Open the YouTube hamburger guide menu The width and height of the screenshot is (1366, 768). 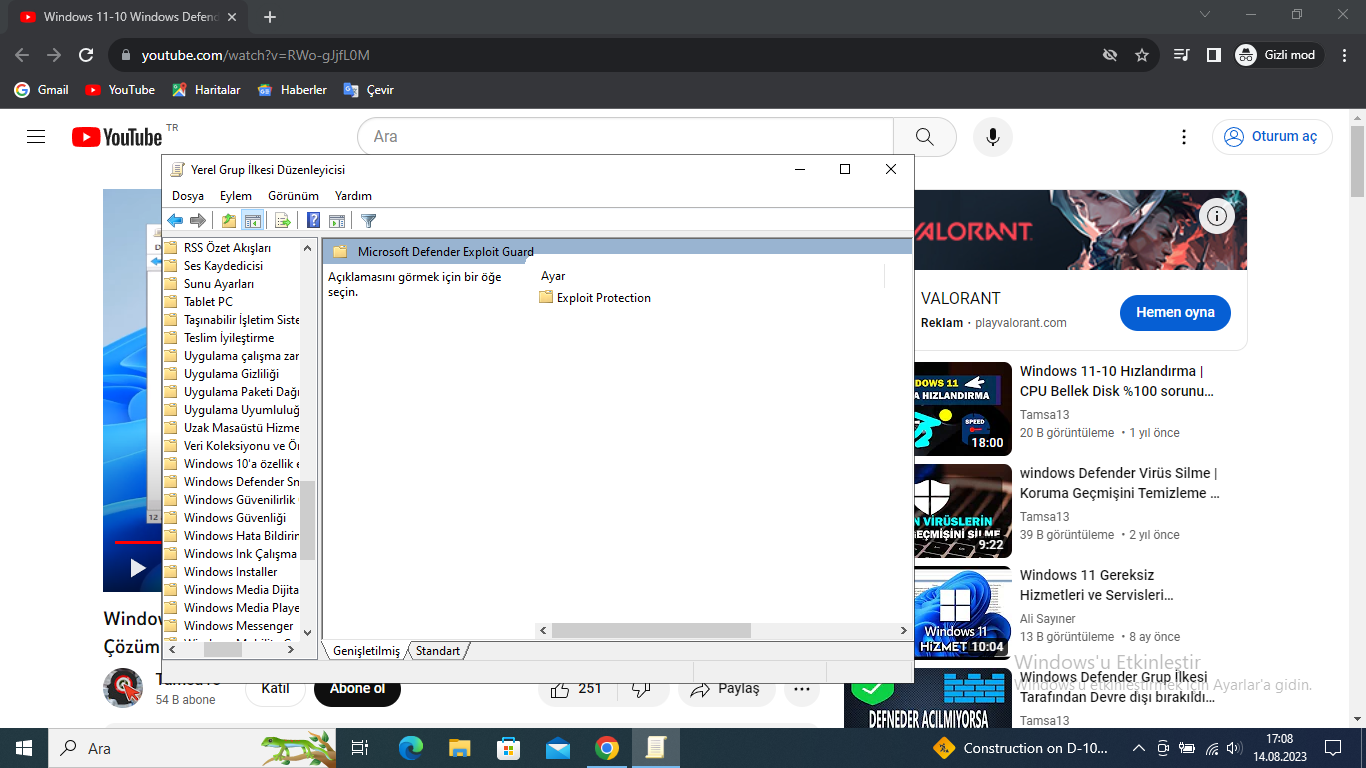[x=36, y=137]
